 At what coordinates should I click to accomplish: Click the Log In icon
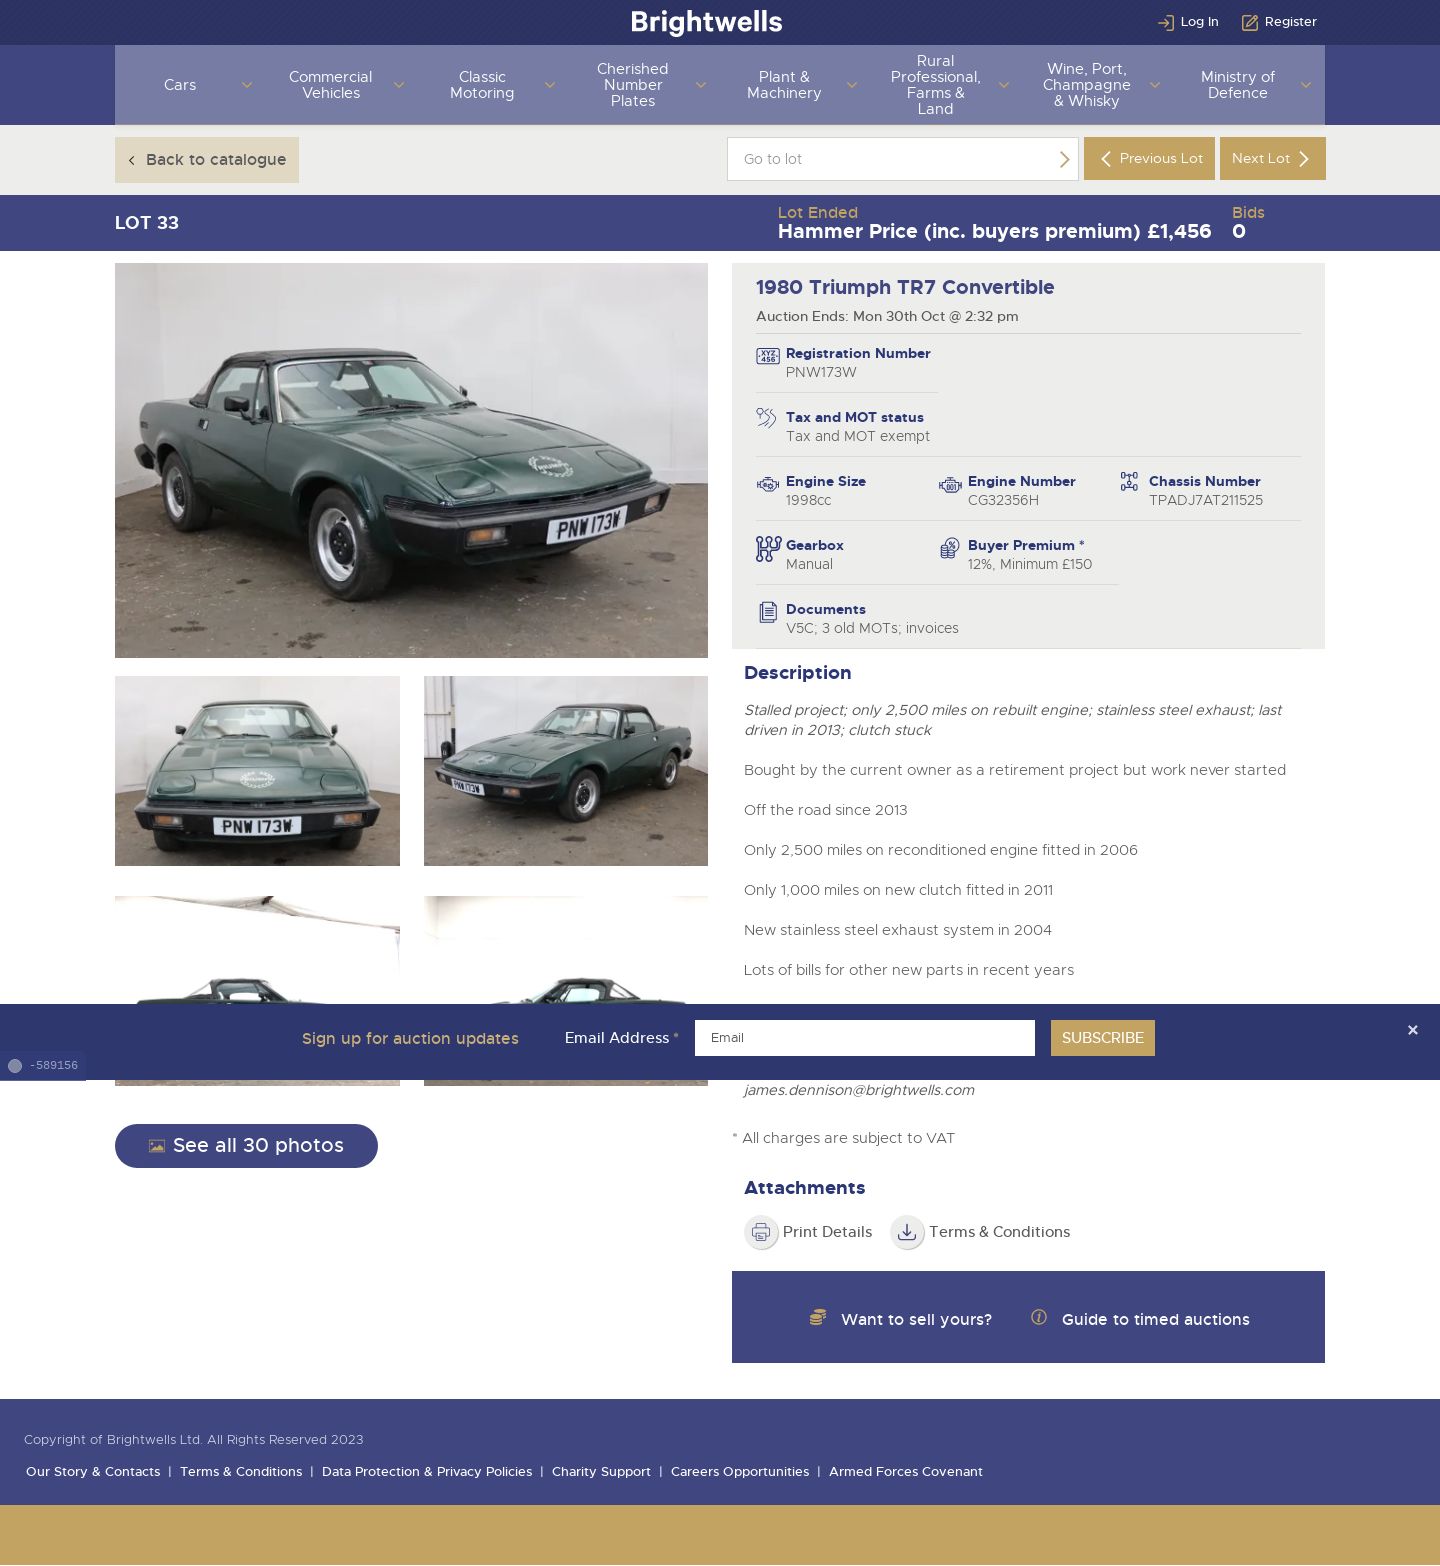pyautogui.click(x=1165, y=22)
